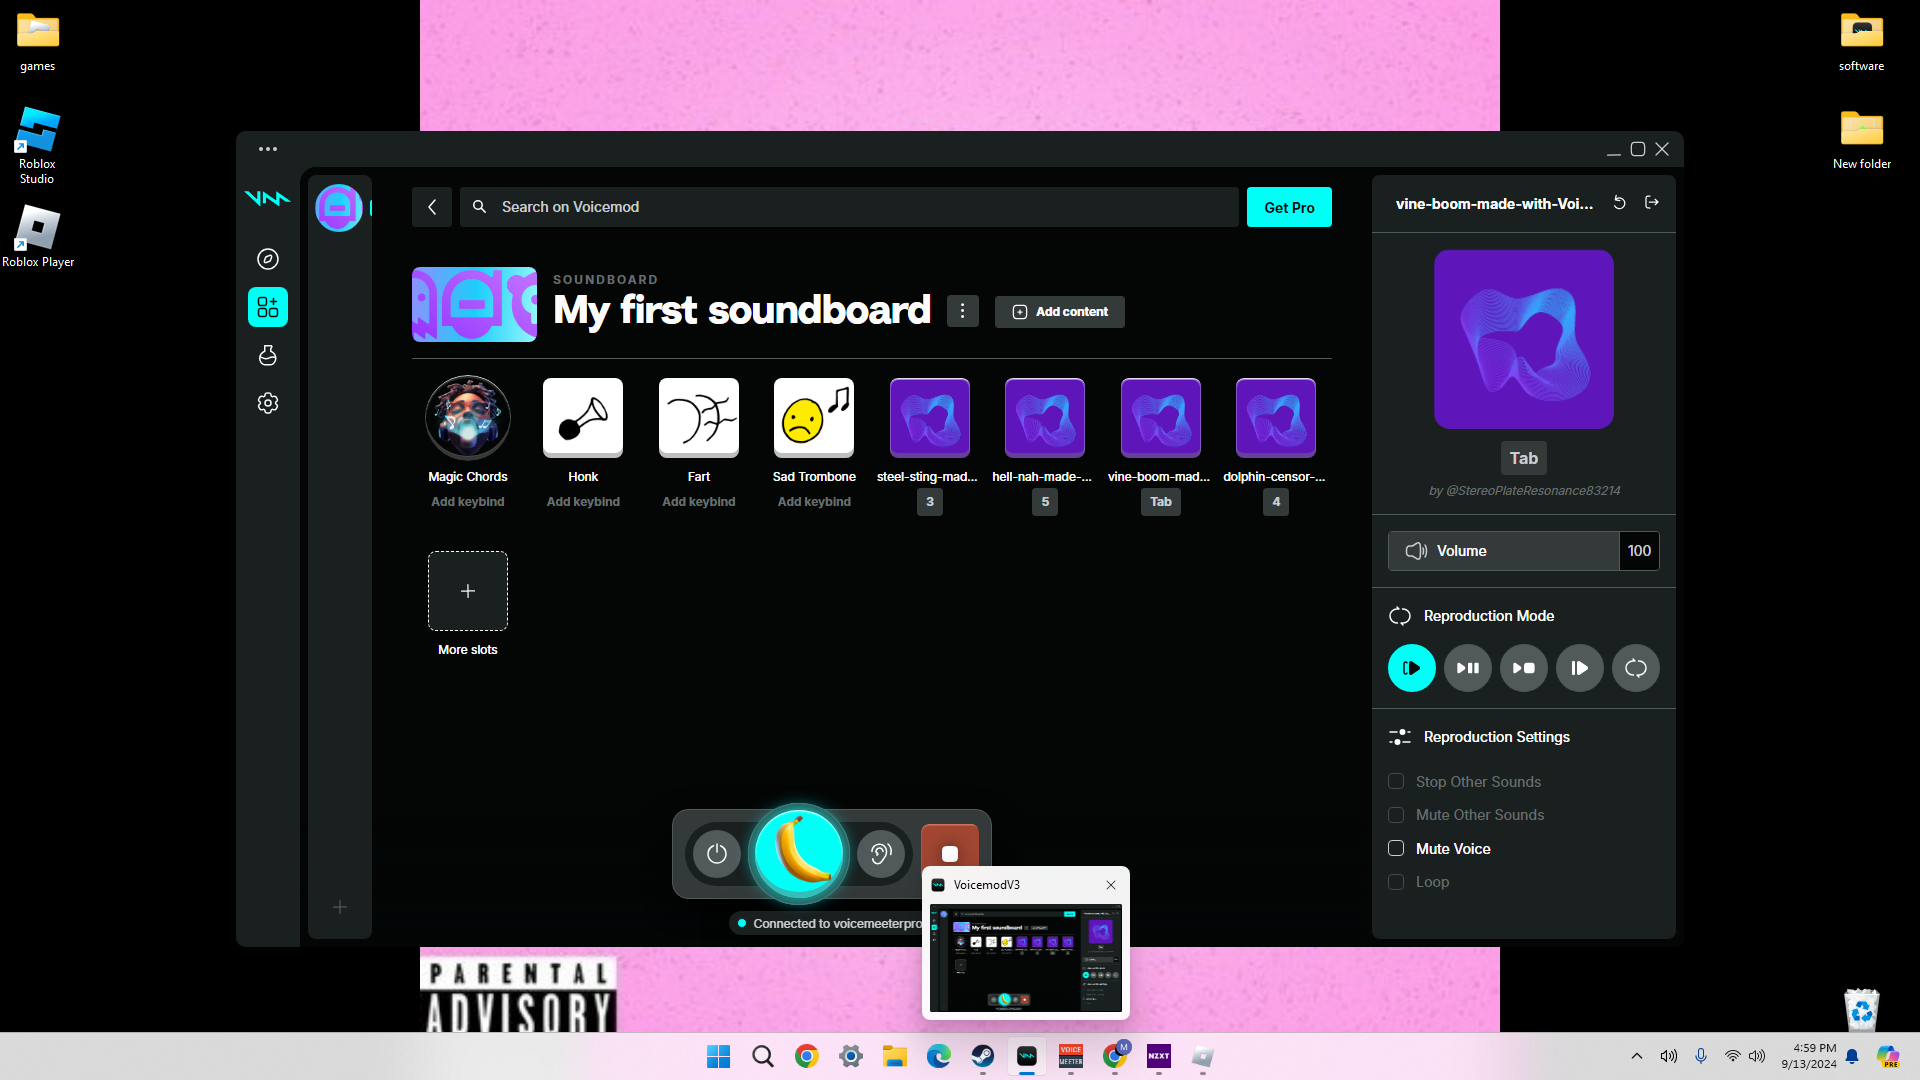Click the Voicemod logo at the top of the sidebar
Screen dimensions: 1920x1080
point(267,198)
